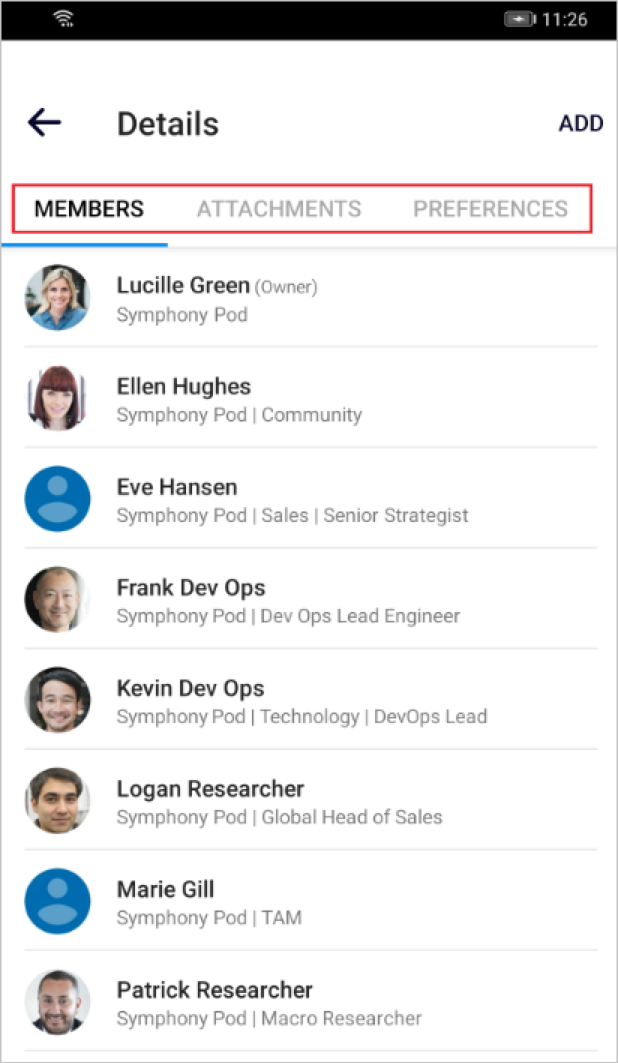
Task: Click Logan Researcher's profile picture
Action: pos(58,800)
